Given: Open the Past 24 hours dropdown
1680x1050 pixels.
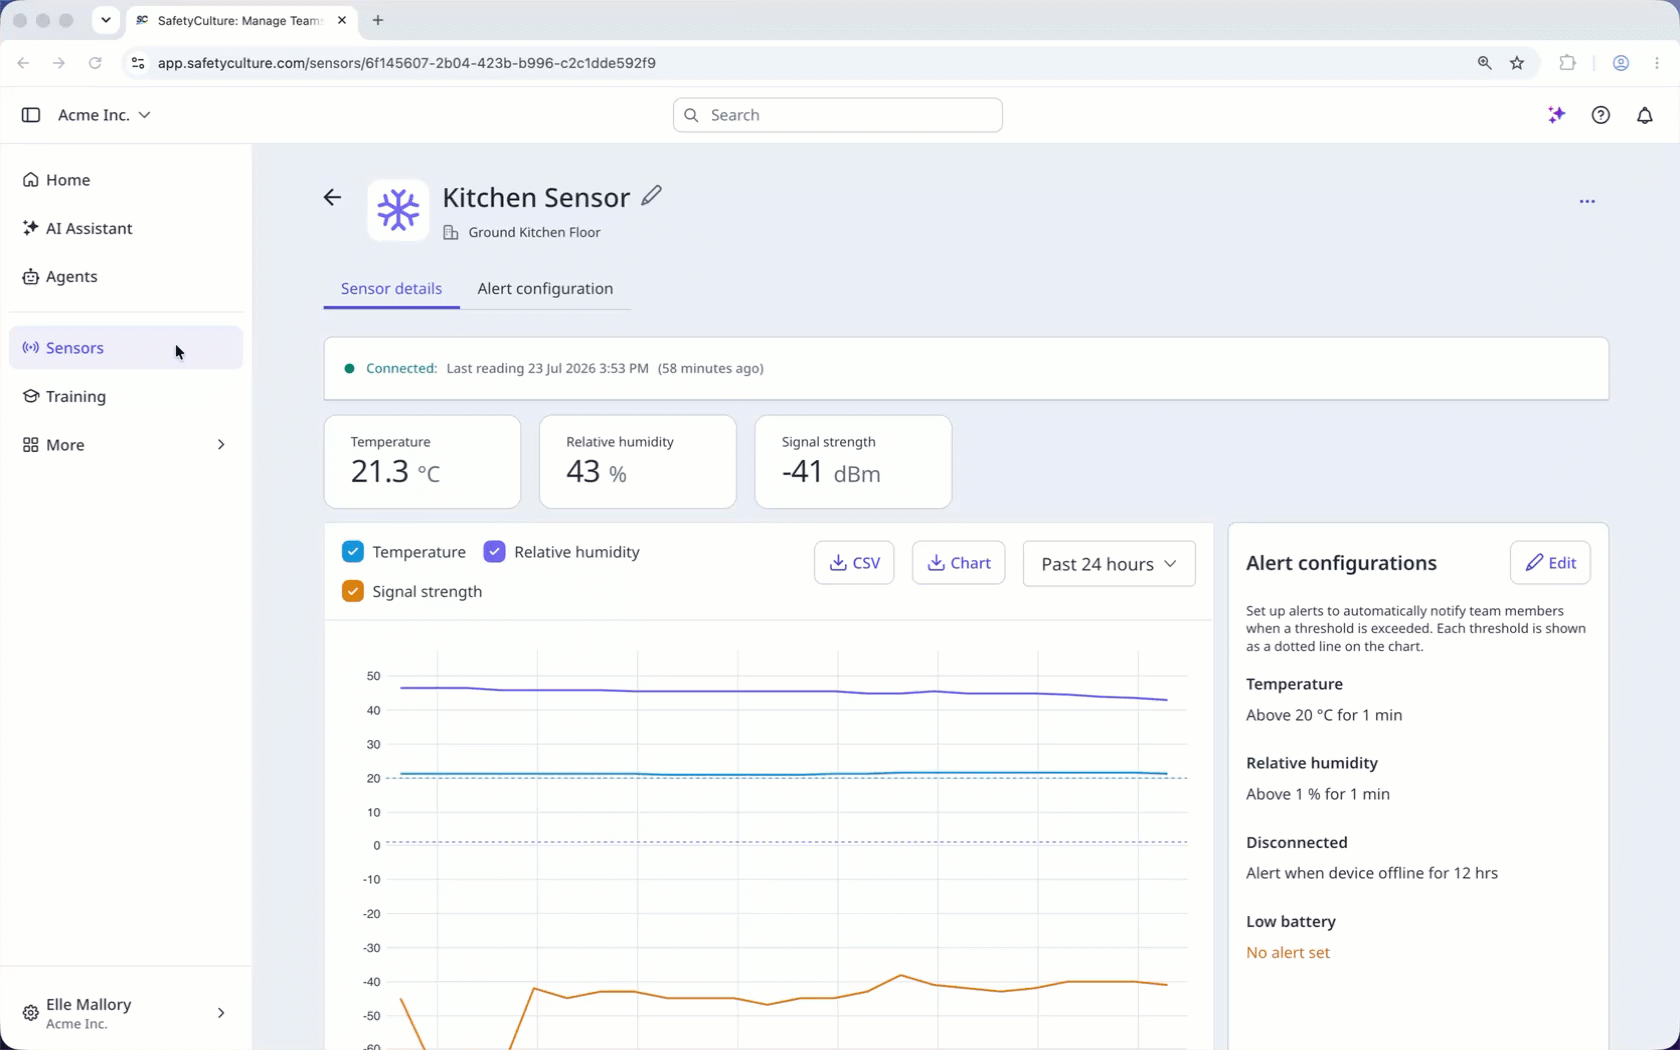Looking at the screenshot, I should [1108, 564].
